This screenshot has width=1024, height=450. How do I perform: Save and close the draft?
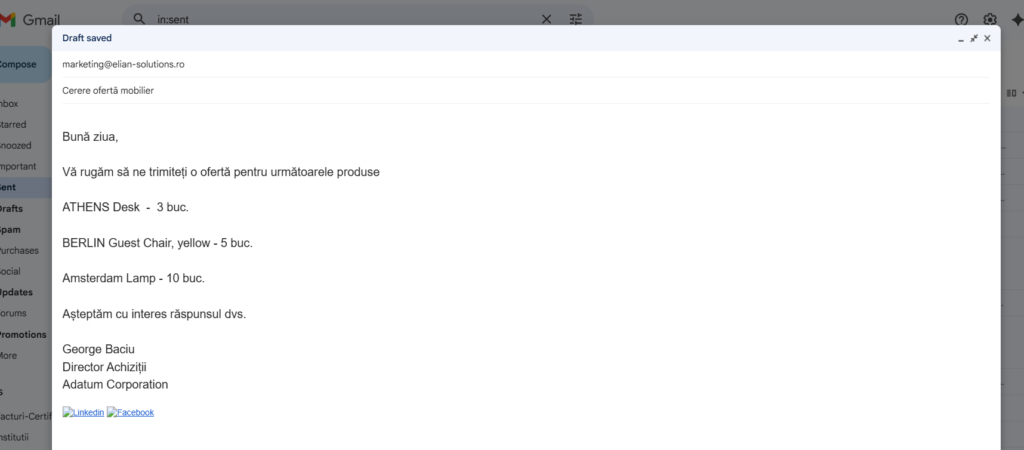point(987,38)
